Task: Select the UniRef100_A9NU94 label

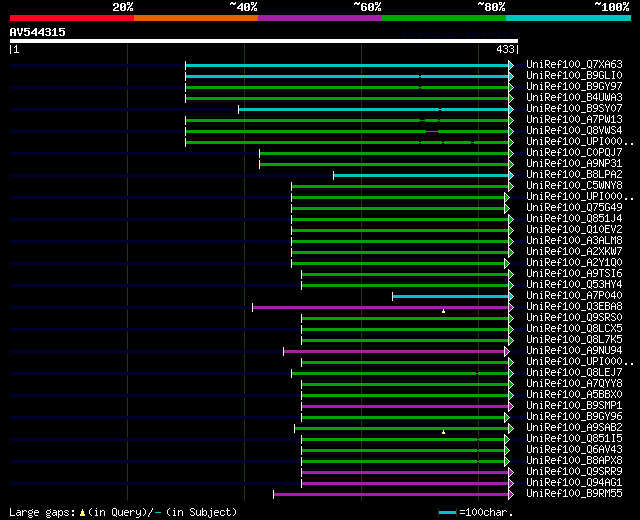Action: tap(574, 351)
